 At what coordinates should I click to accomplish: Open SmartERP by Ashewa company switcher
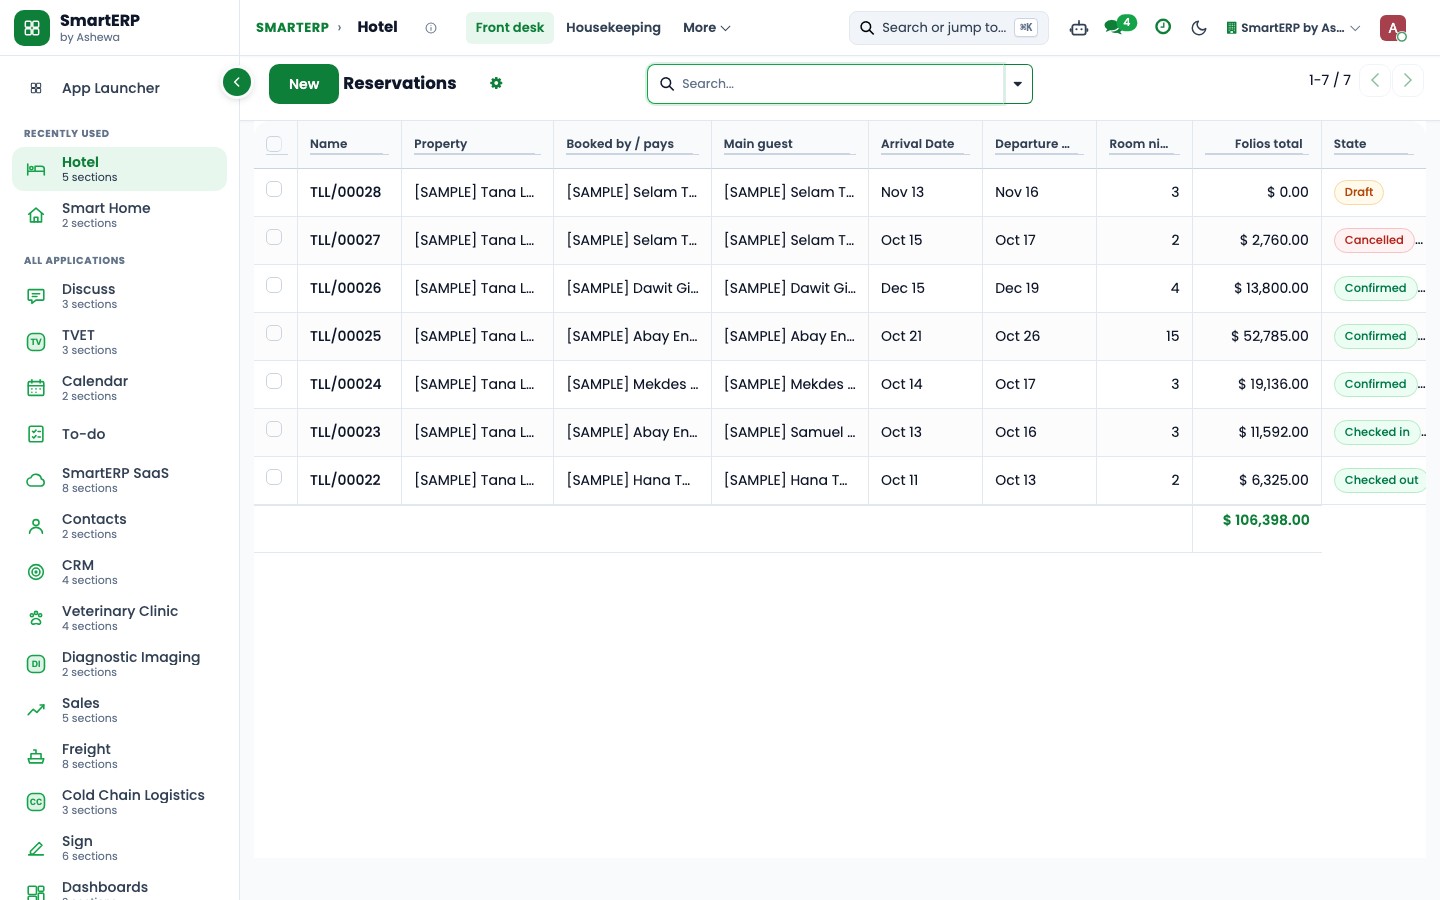[x=1293, y=28]
